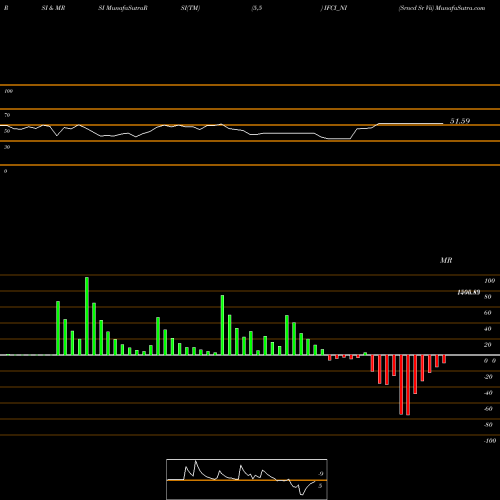Click the deepest red histogram bar
The image size is (500, 500).
point(408,385)
